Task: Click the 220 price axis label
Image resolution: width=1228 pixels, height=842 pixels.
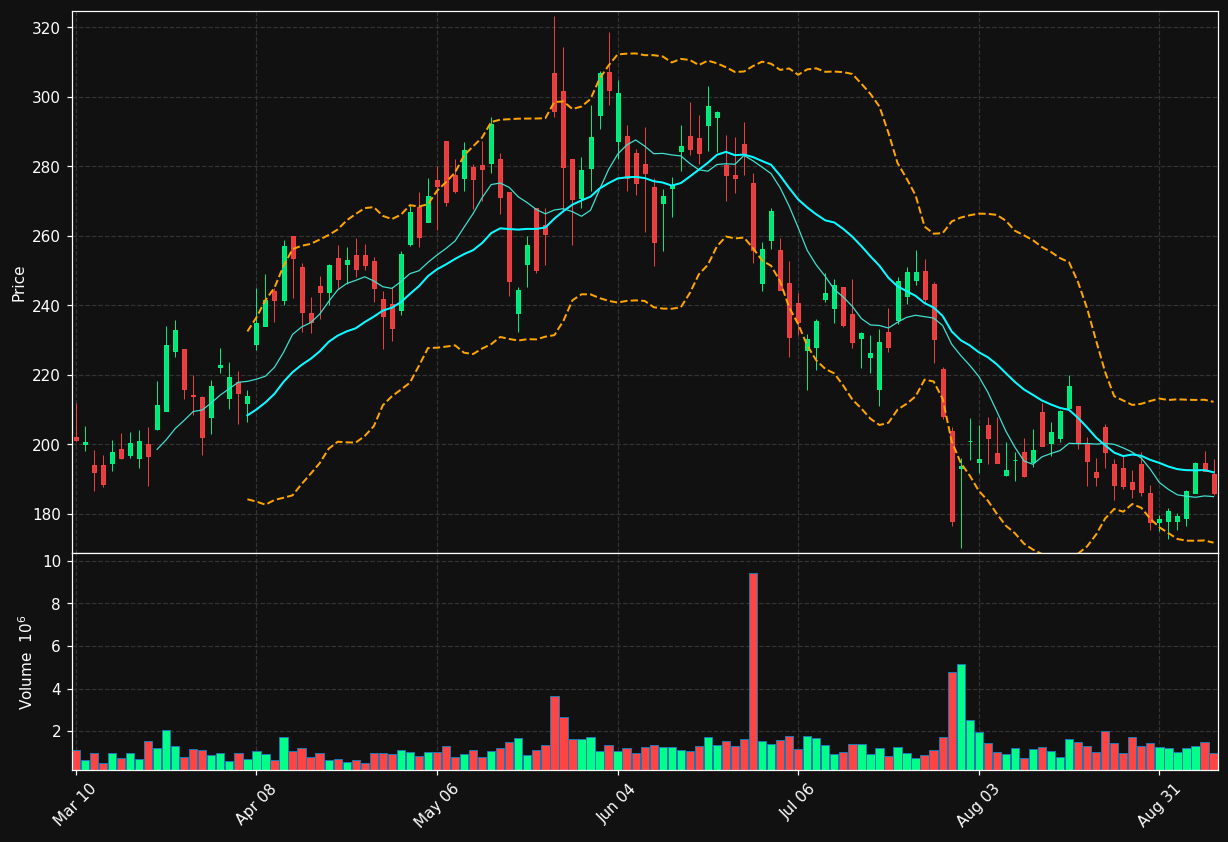Action: (48, 376)
